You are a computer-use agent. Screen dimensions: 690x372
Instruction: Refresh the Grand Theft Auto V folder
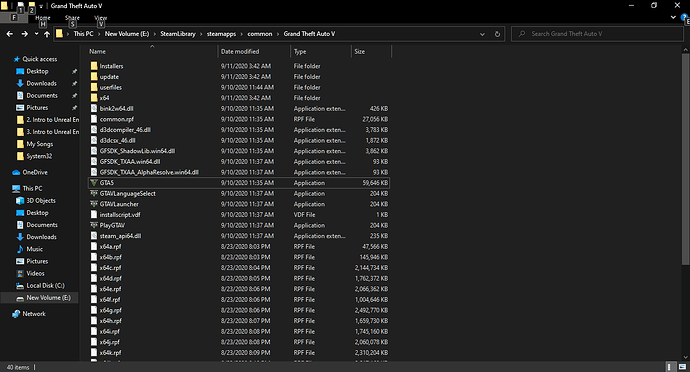[x=497, y=34]
